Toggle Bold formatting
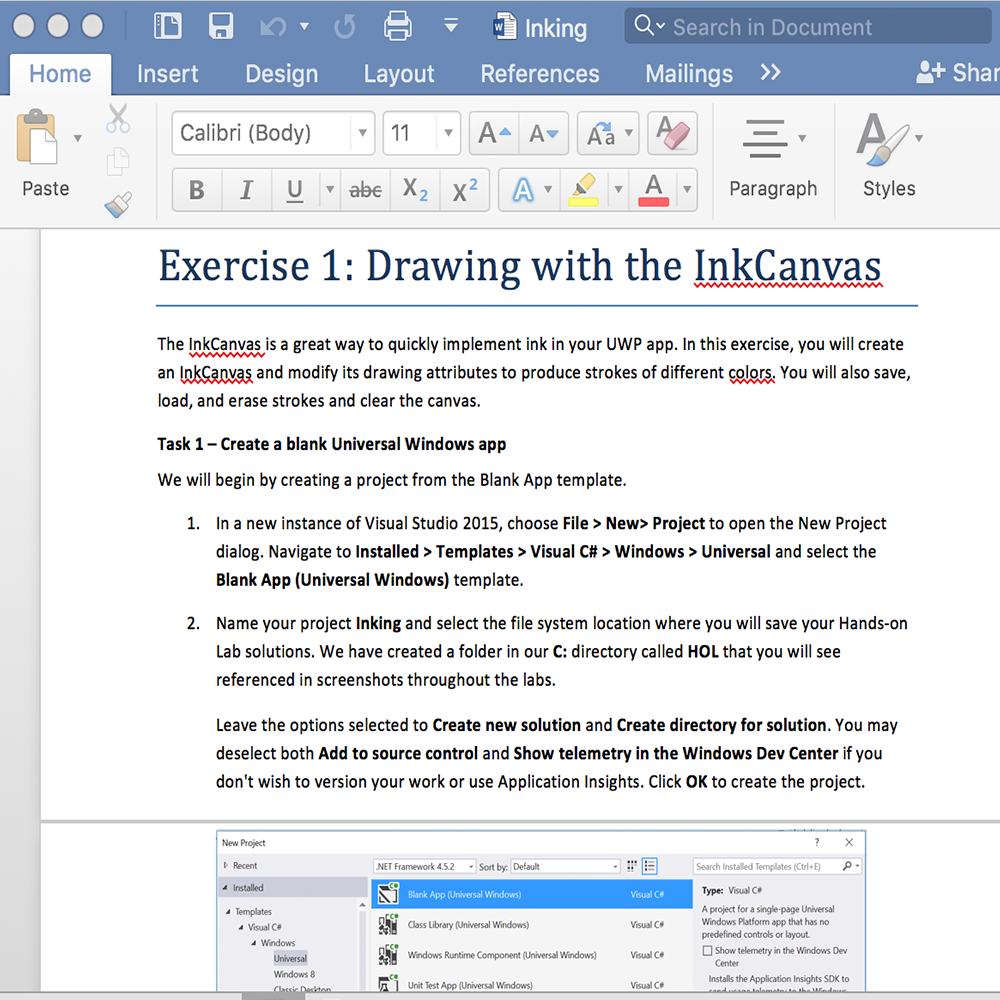Image resolution: width=1000 pixels, height=1000 pixels. pyautogui.click(x=197, y=189)
